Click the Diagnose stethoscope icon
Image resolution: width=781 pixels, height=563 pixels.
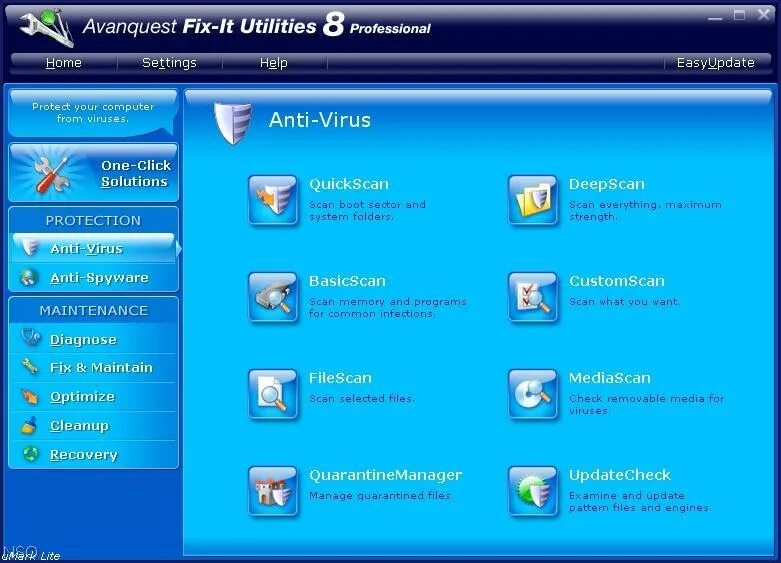point(31,338)
